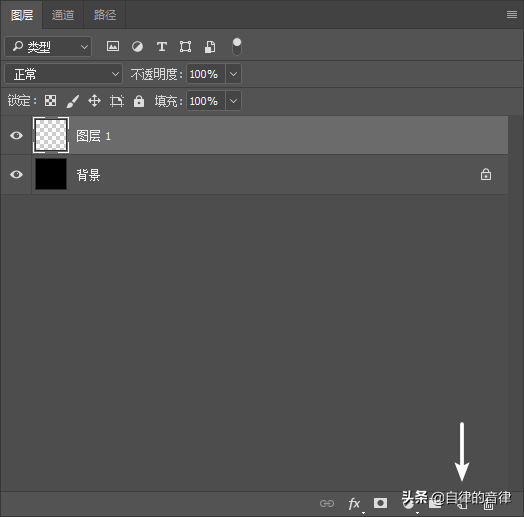524x517 pixels.
Task: Click the link layers icon
Action: 326,503
